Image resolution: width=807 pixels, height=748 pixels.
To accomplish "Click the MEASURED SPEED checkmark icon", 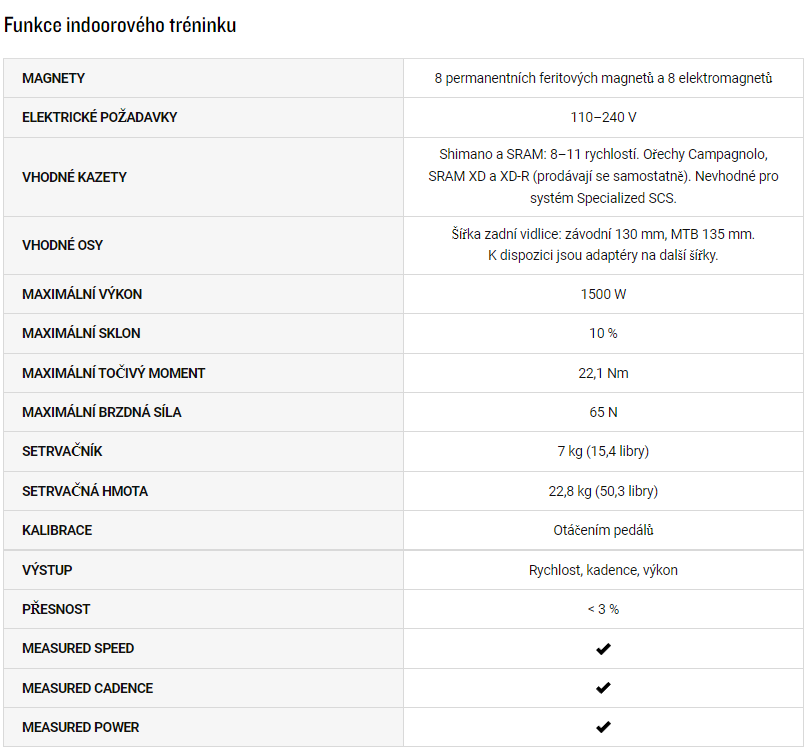I will coord(603,649).
